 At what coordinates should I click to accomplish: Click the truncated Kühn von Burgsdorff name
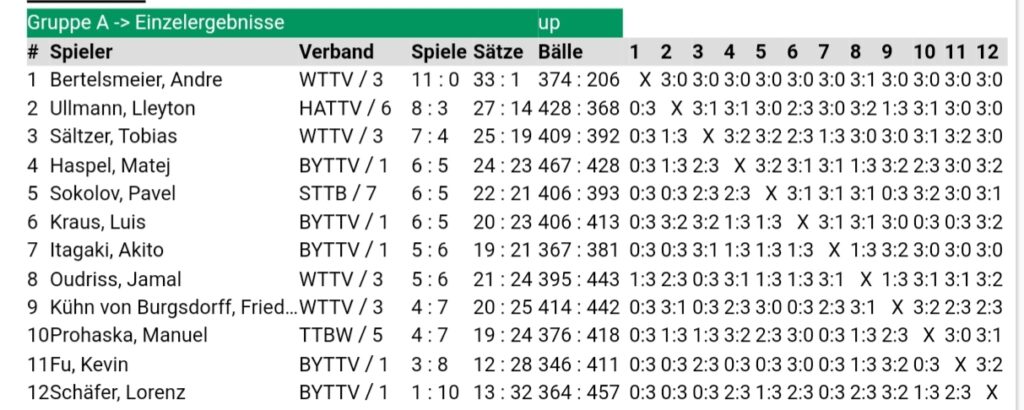[x=172, y=307]
